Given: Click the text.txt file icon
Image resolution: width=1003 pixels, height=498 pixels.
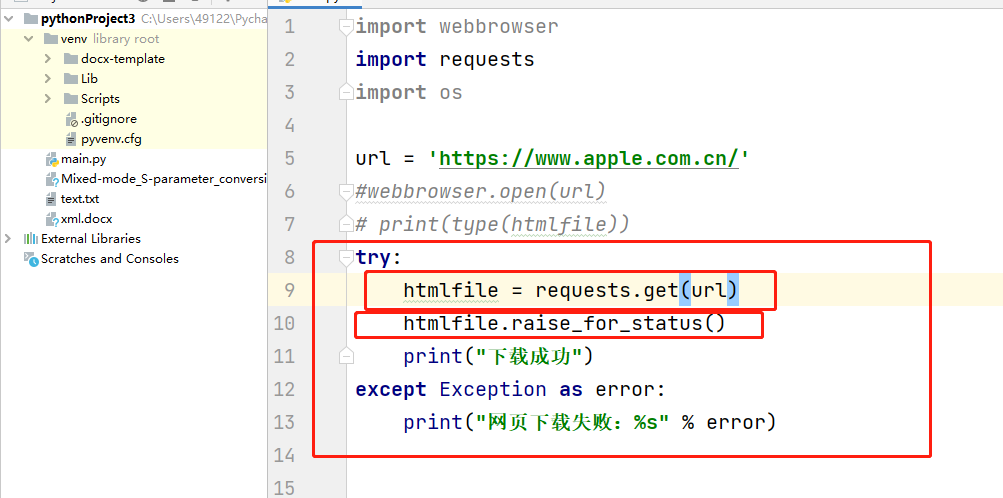Looking at the screenshot, I should [51, 199].
